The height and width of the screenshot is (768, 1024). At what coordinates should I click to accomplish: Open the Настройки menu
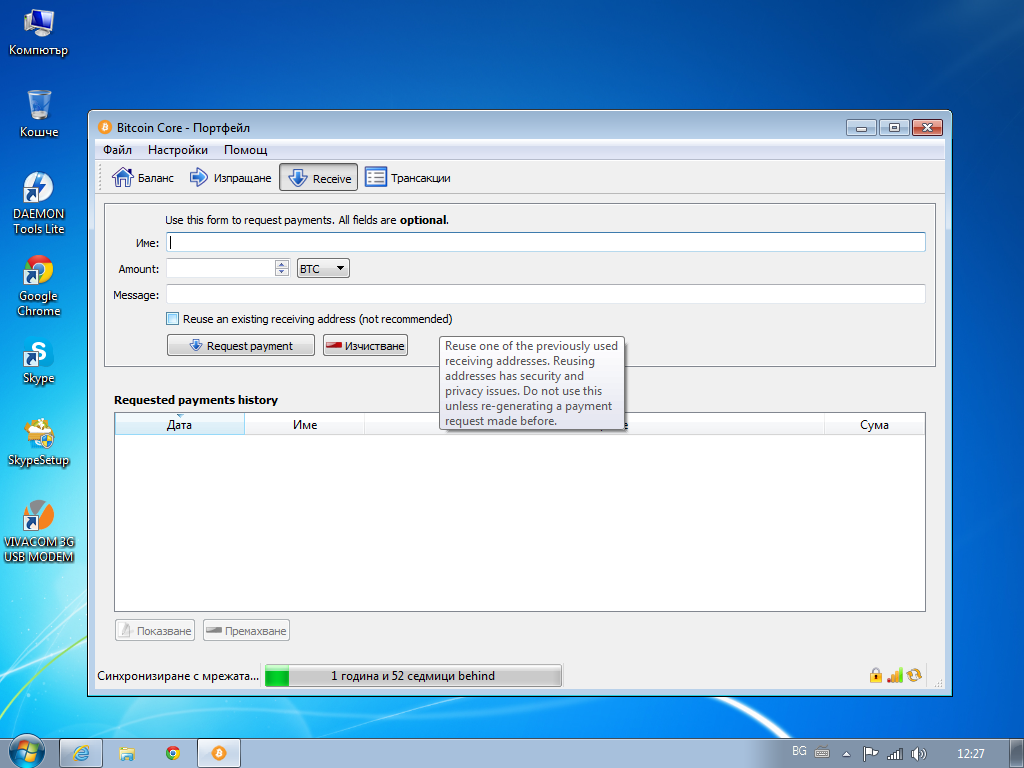click(x=178, y=150)
